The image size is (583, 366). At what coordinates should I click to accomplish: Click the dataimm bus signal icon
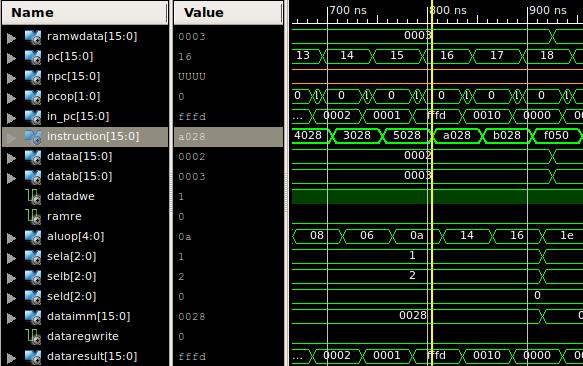[x=33, y=318]
